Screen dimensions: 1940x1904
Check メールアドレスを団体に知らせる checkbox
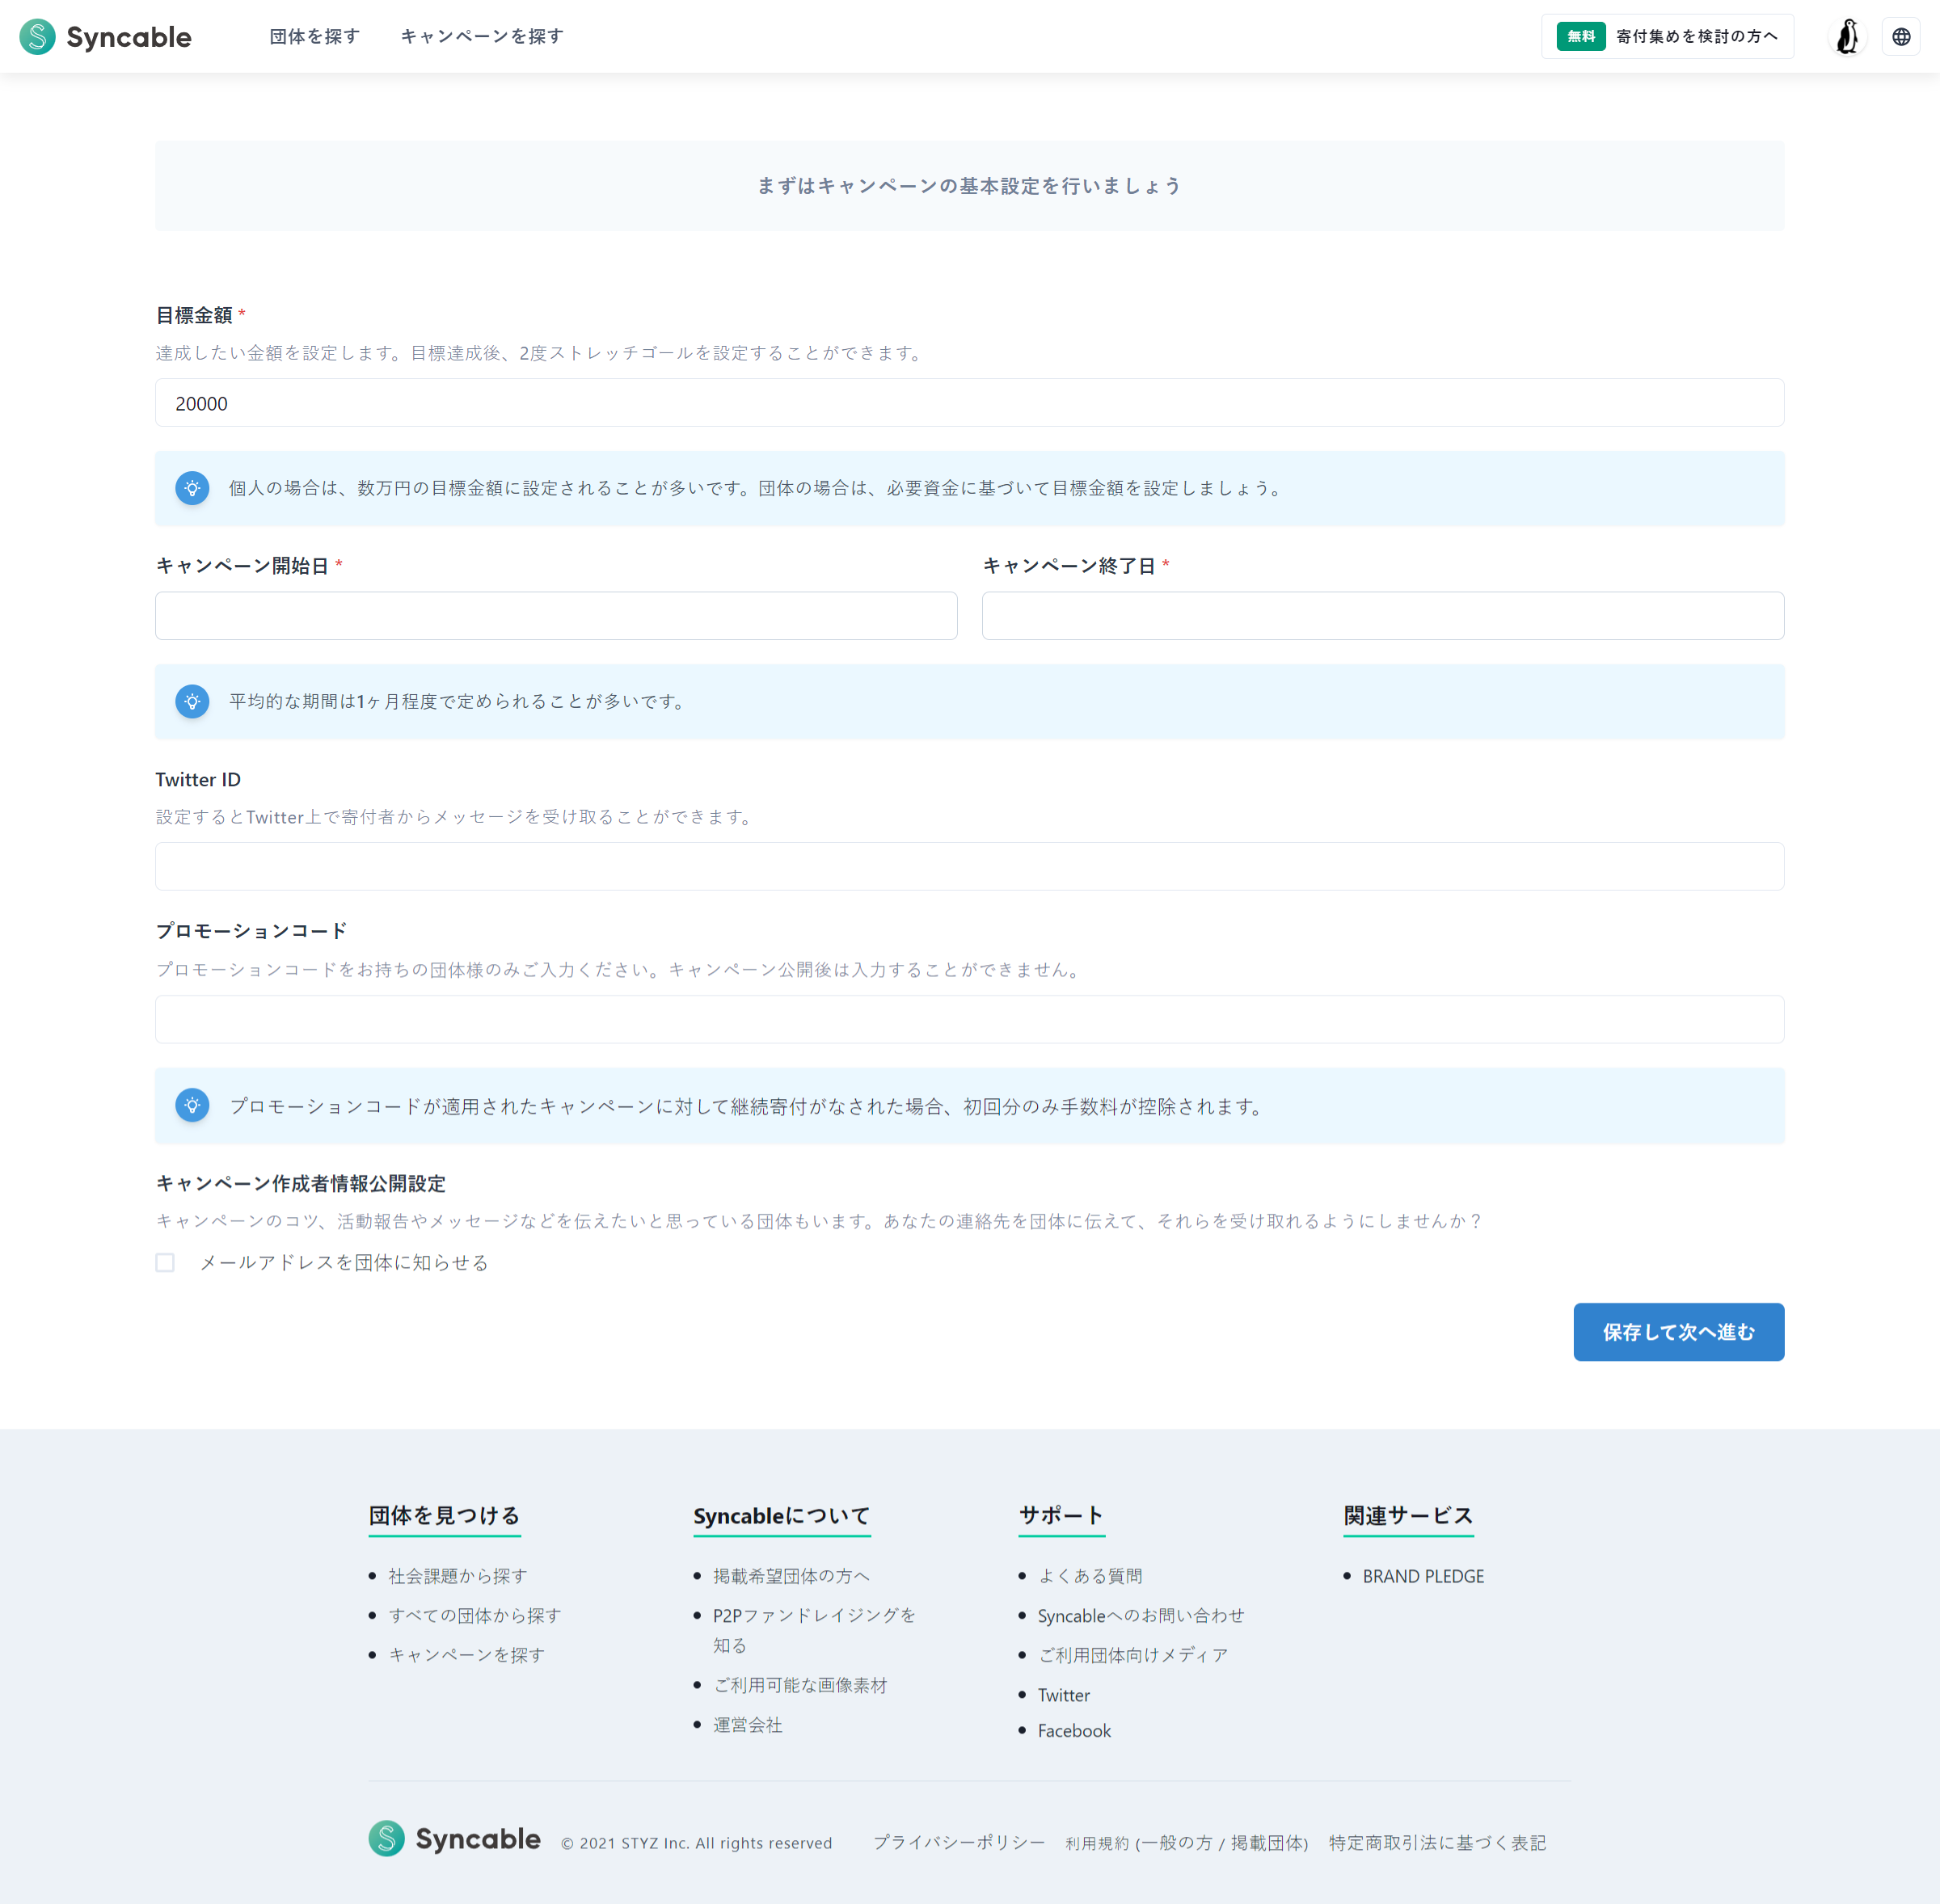click(x=165, y=1262)
